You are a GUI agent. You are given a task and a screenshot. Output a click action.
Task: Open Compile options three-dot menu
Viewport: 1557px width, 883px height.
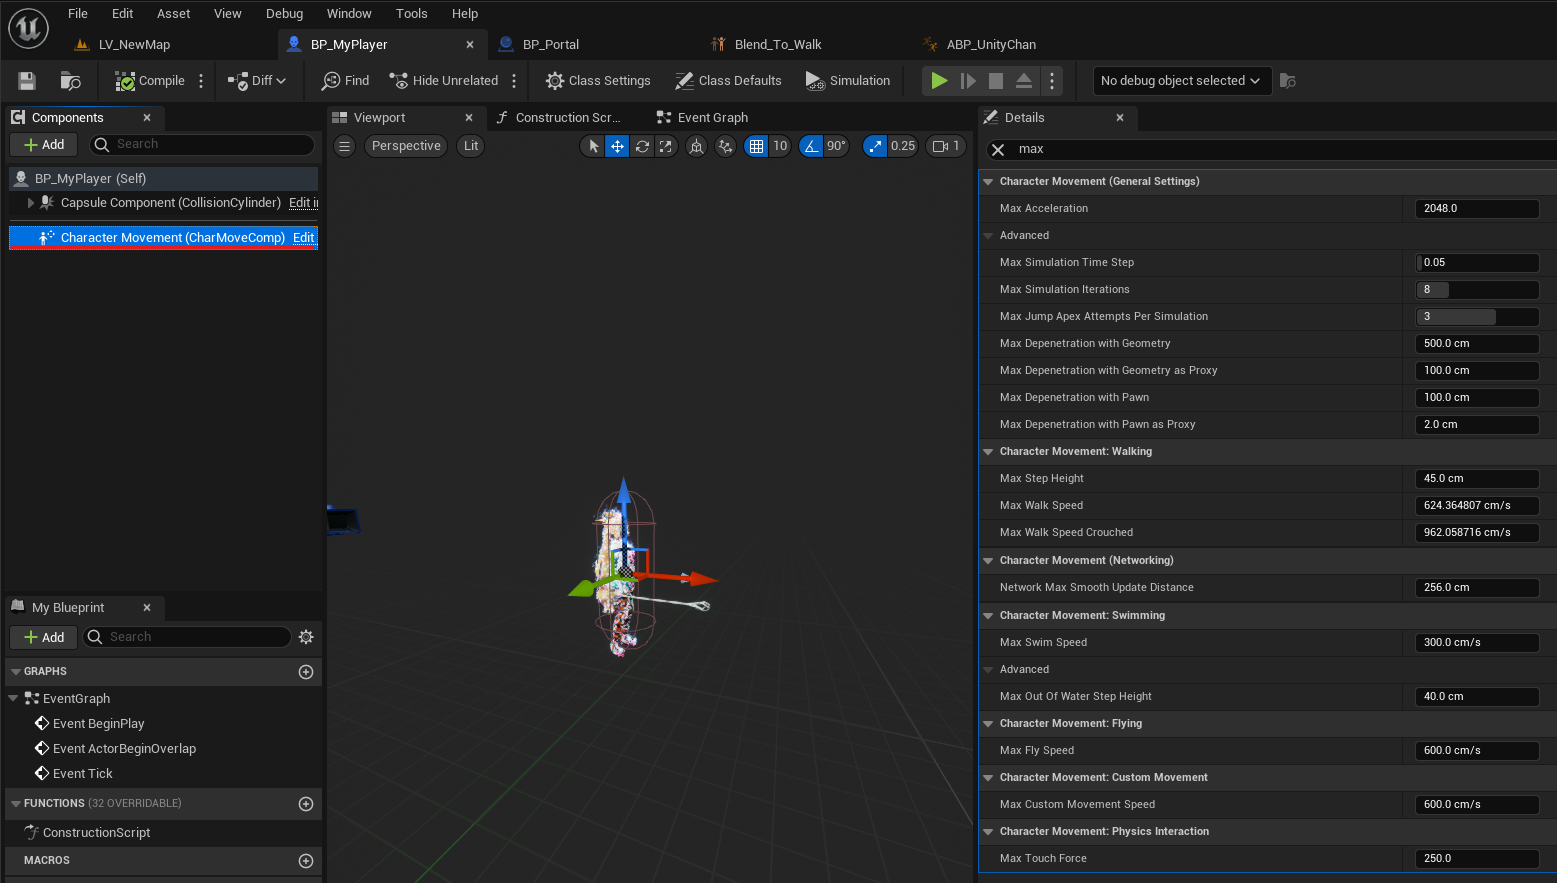click(201, 81)
